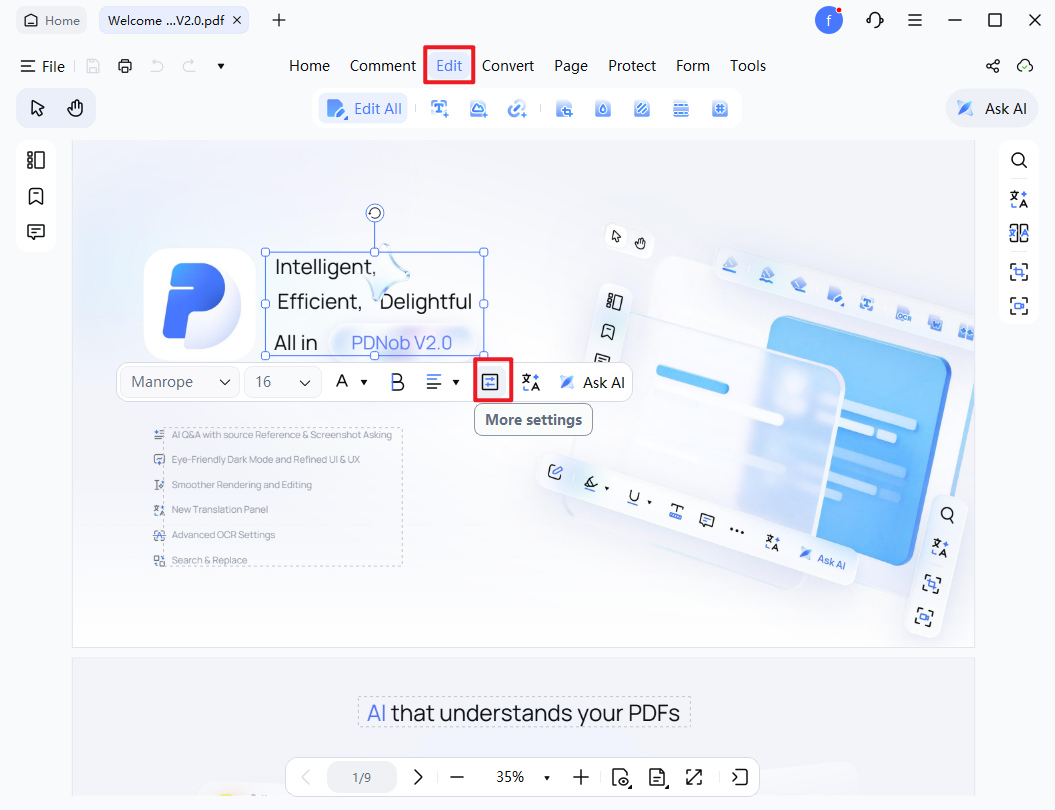Close the Welcome ...V2.0.pdf tab
Viewport: 1055px width, 810px height.
[237, 20]
